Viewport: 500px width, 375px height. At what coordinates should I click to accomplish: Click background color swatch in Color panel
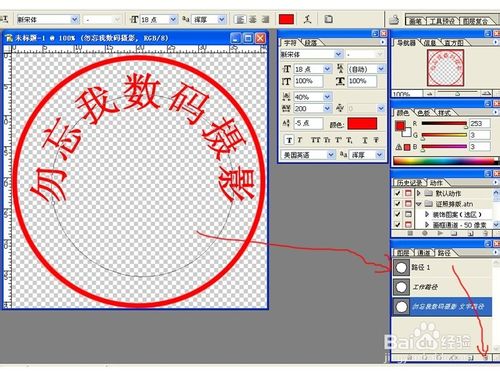[x=407, y=132]
